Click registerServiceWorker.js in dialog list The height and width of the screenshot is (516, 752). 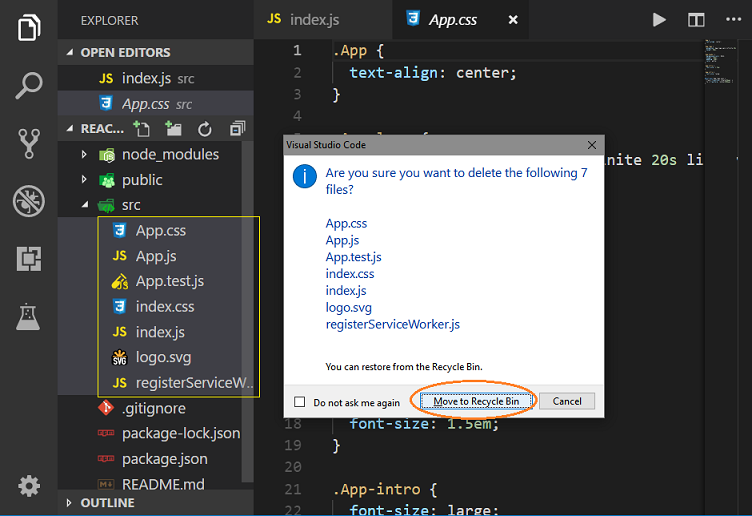(392, 325)
